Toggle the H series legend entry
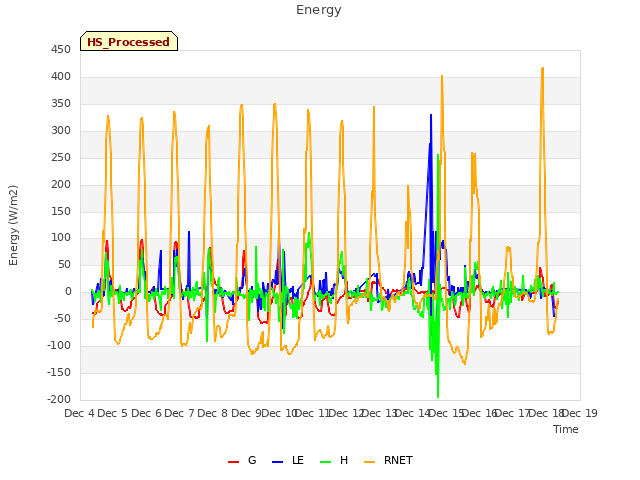The height and width of the screenshot is (480, 640). pyautogui.click(x=334, y=460)
